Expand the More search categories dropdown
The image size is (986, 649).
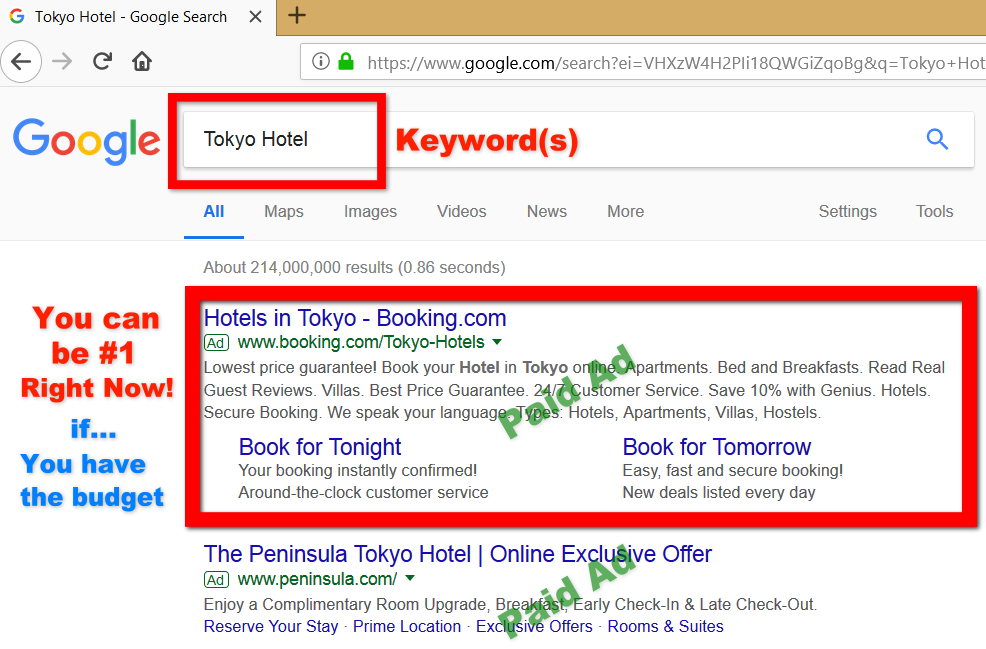pyautogui.click(x=625, y=212)
